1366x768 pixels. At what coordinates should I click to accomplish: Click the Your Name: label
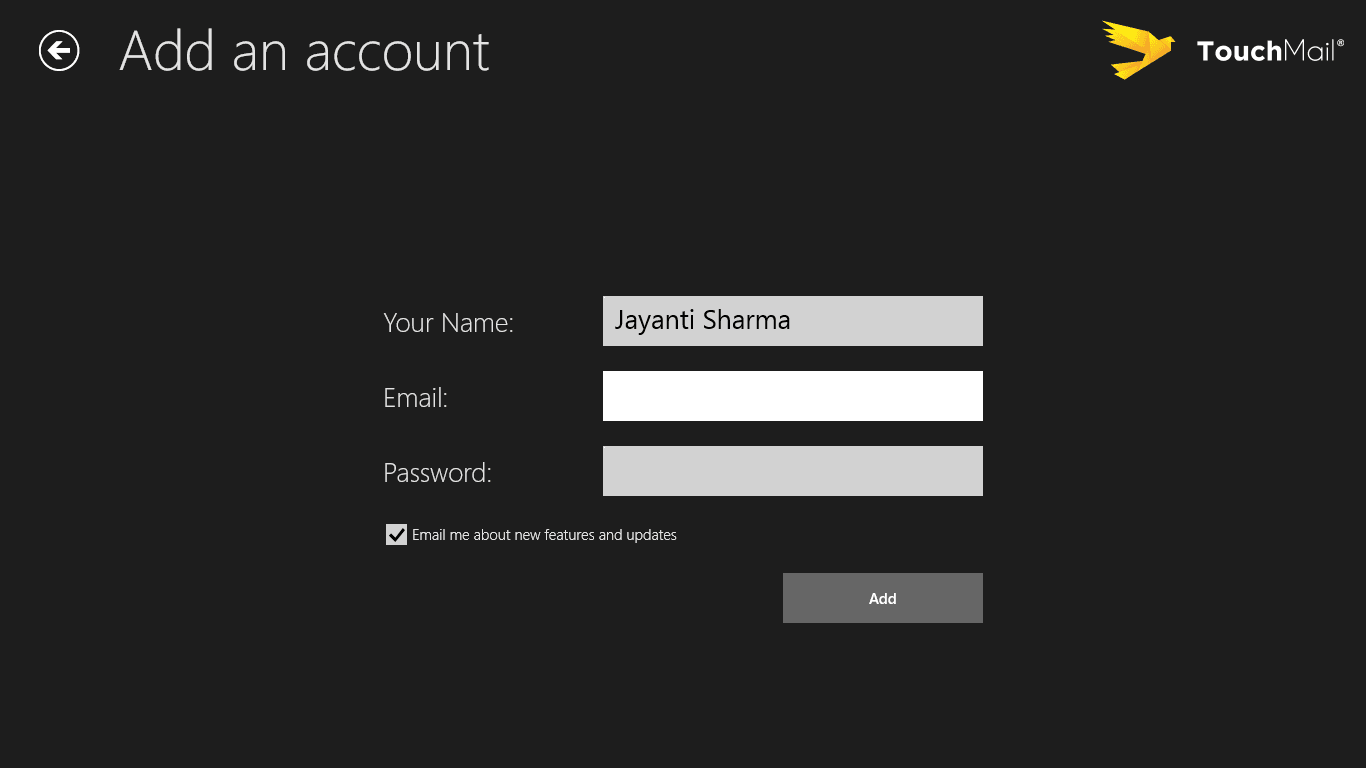tap(448, 323)
